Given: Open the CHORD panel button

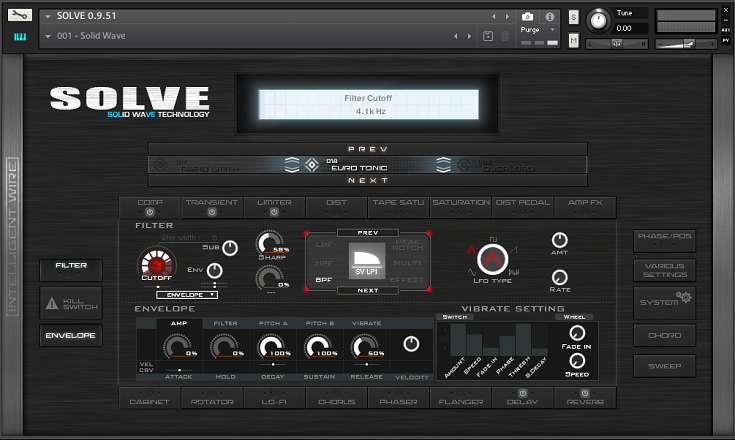Looking at the screenshot, I should 665,336.
